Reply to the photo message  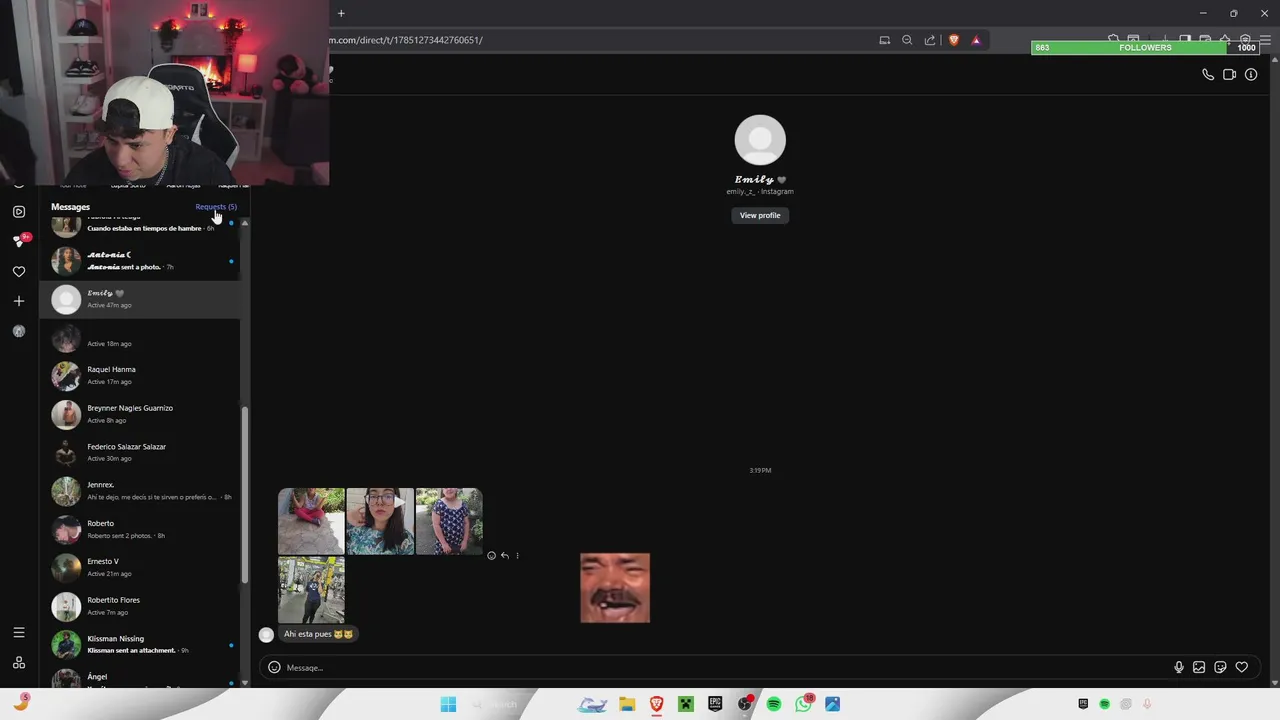click(x=505, y=556)
